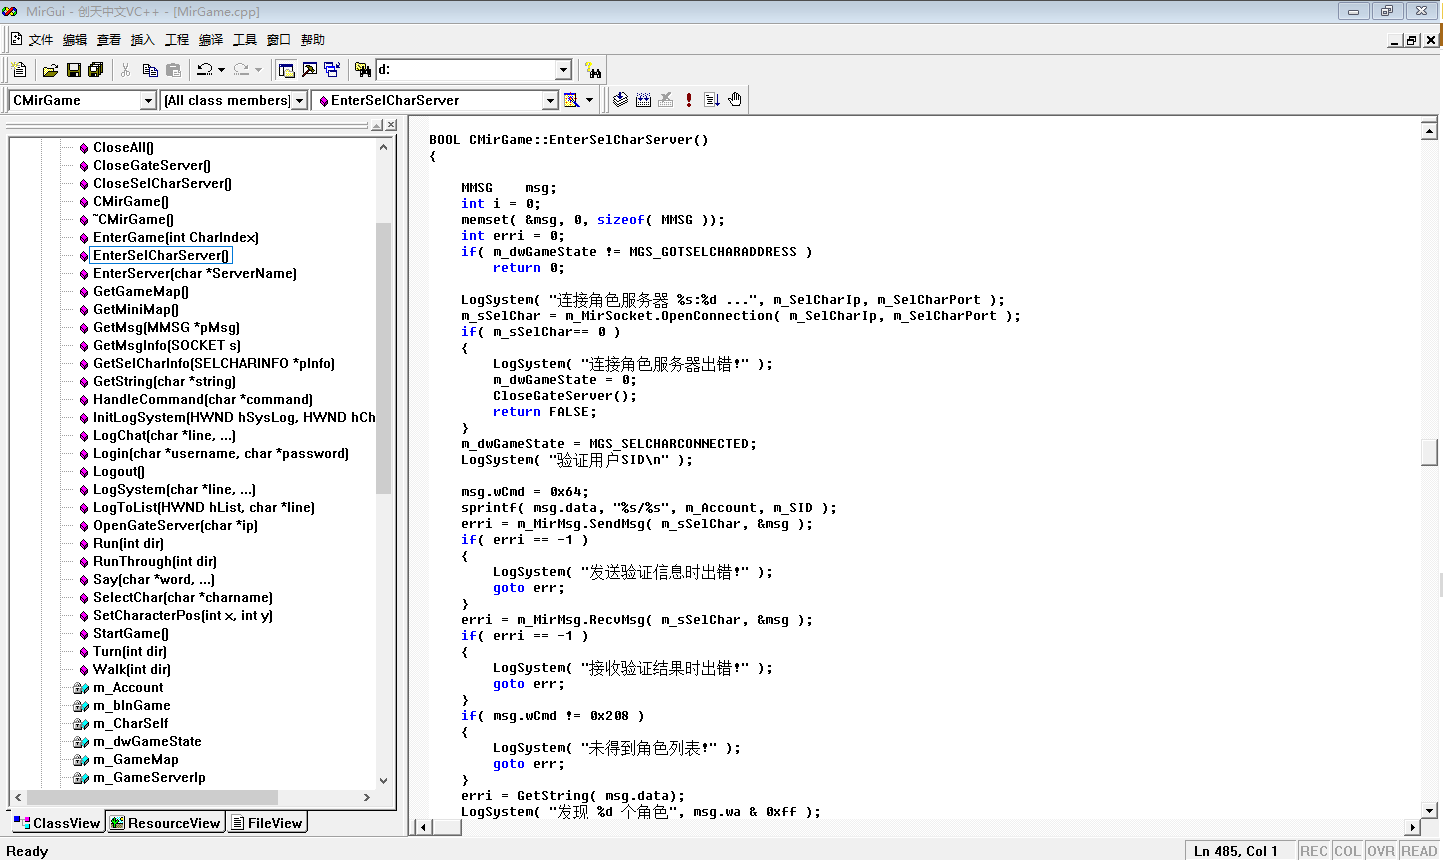
Task: Select OpenGateServer(char *ip) in tree
Action: pyautogui.click(x=175, y=525)
